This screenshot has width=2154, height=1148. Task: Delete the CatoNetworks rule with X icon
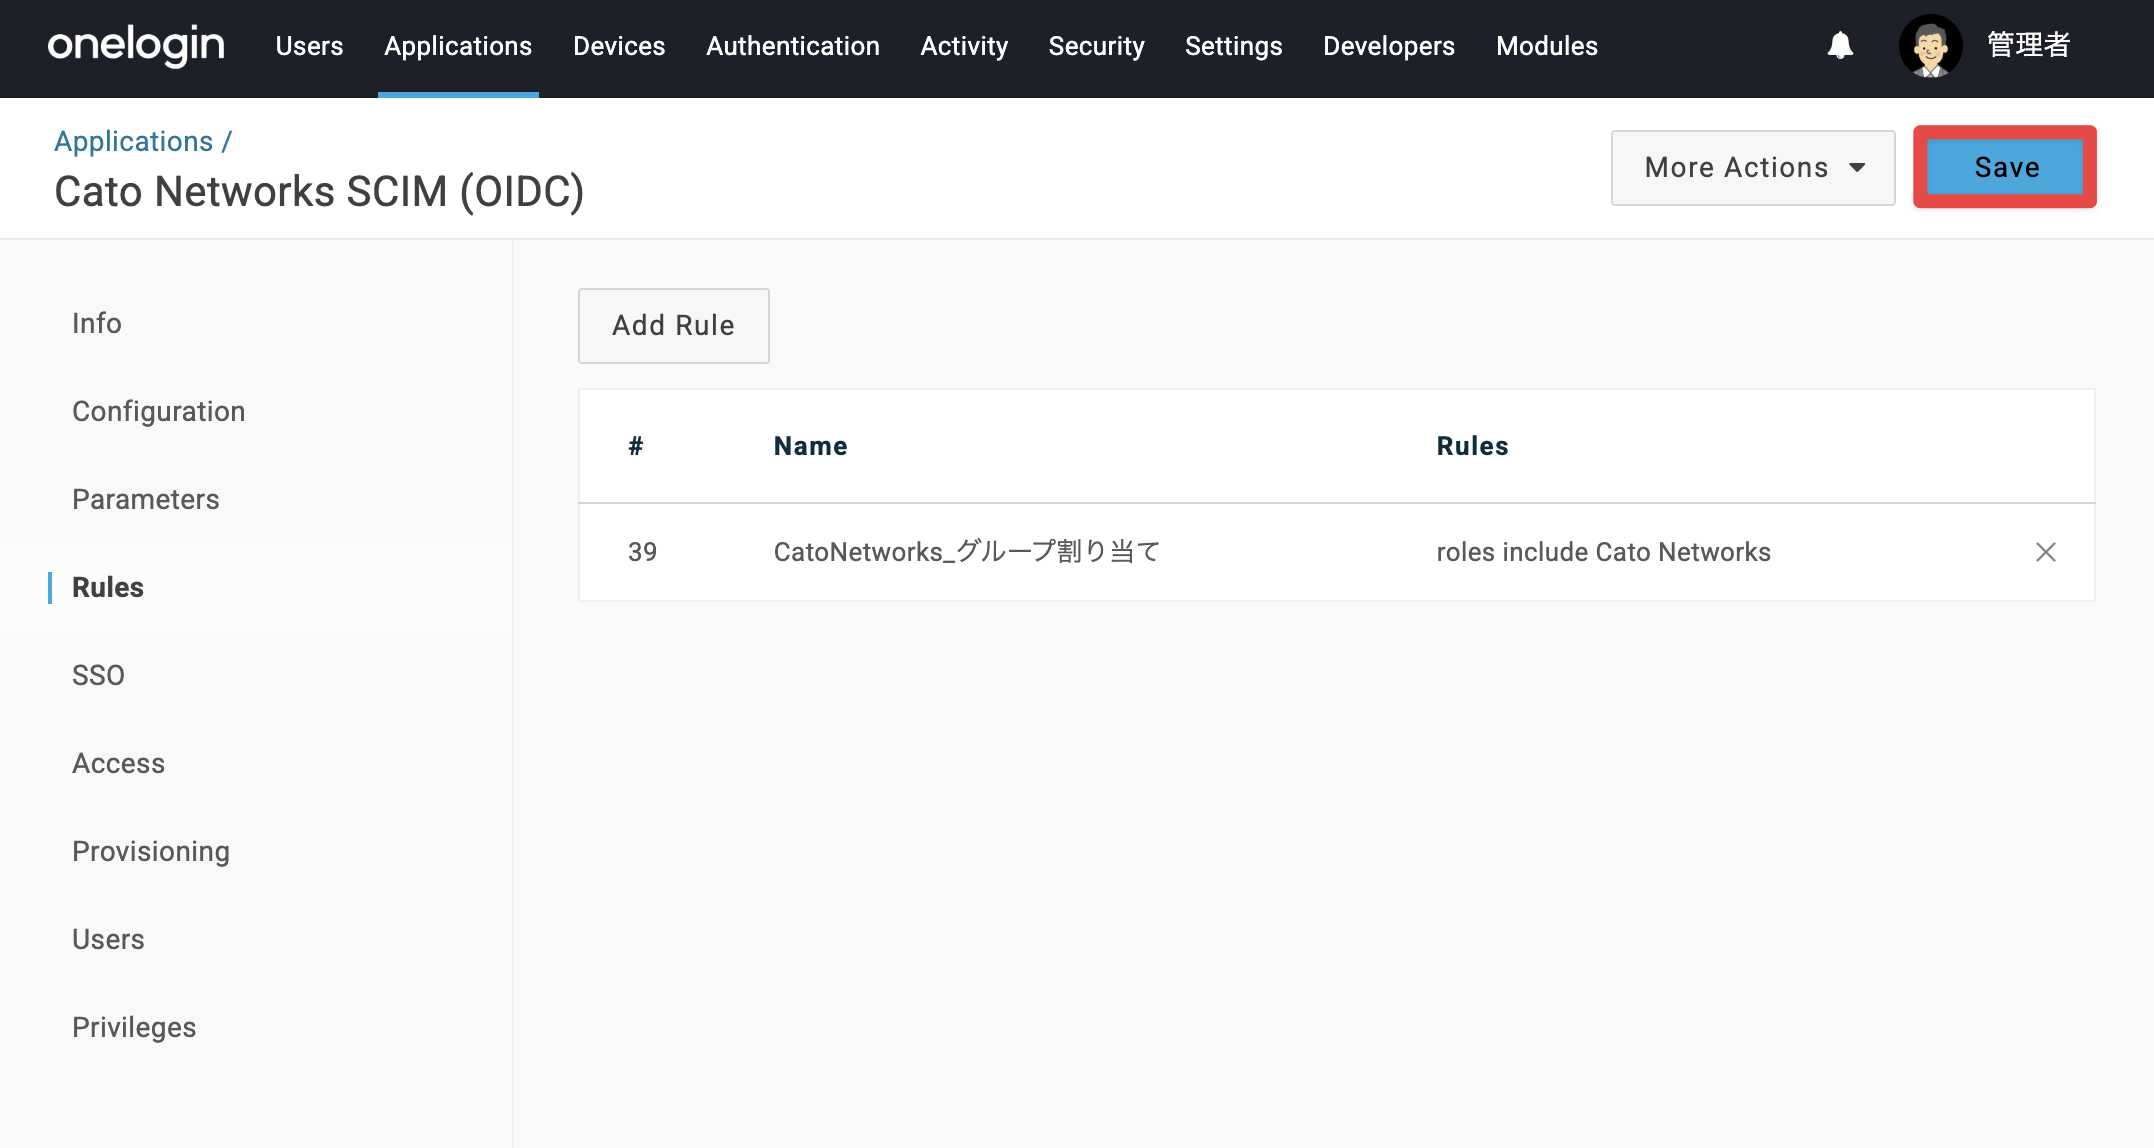(2046, 552)
